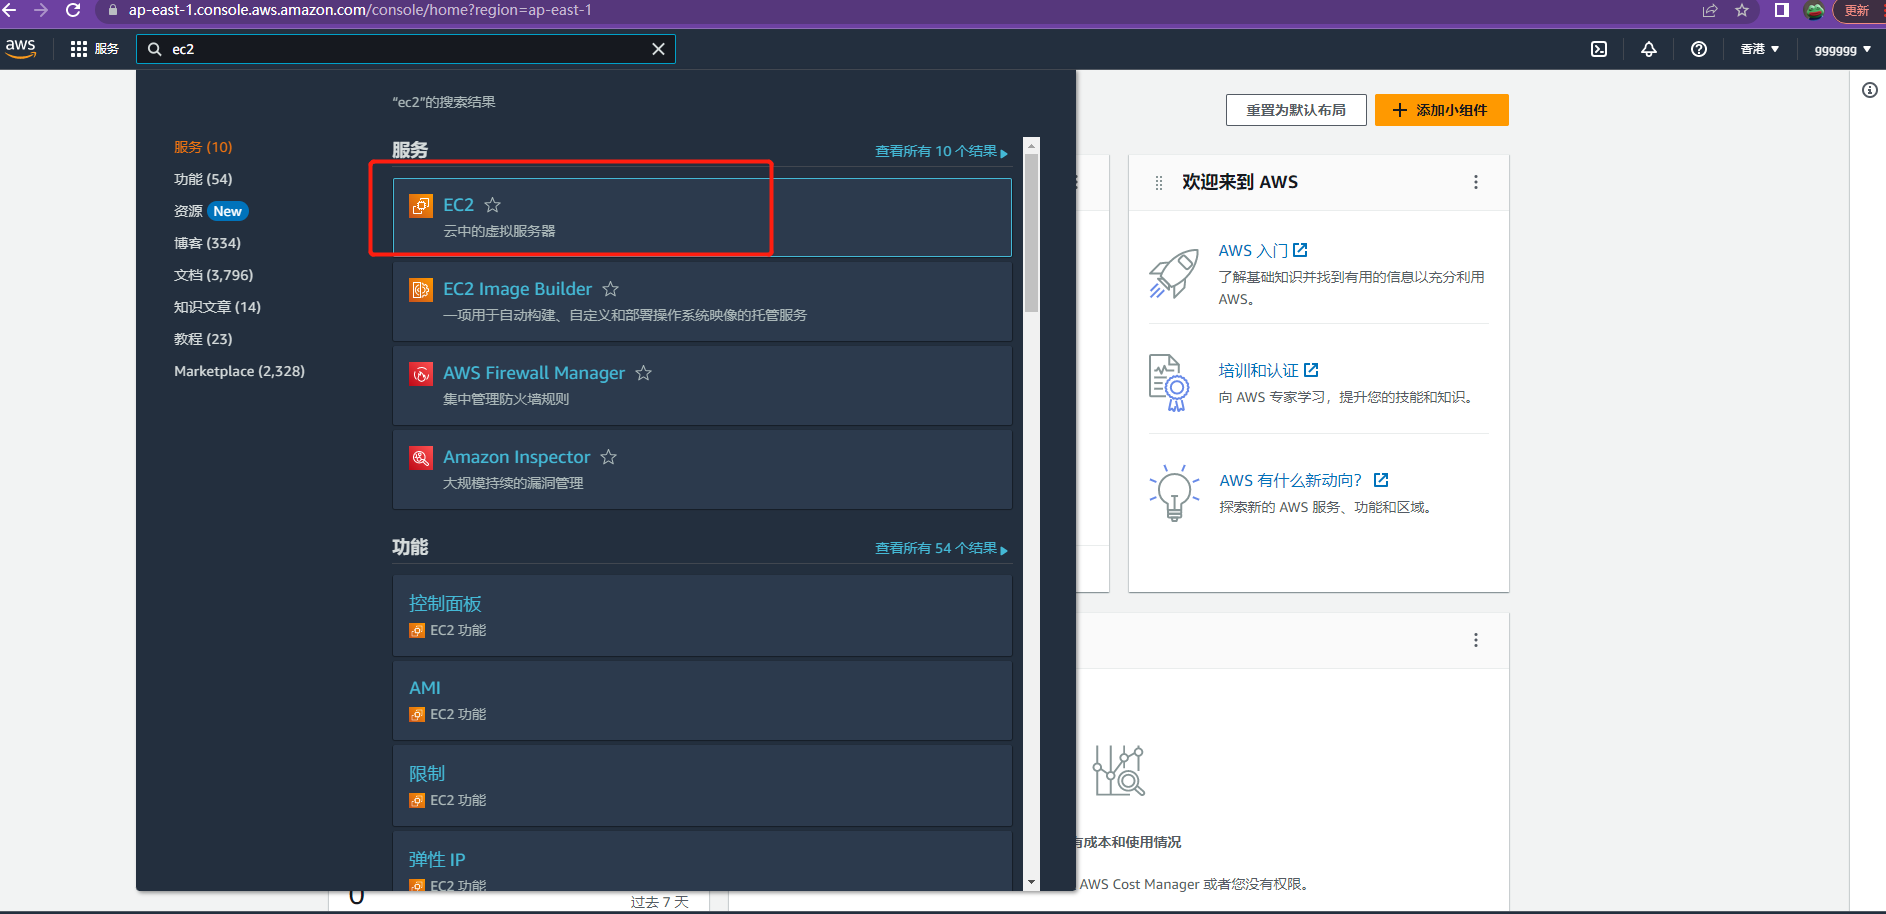
Task: Open the AWS 入门 link
Action: pos(1262,251)
